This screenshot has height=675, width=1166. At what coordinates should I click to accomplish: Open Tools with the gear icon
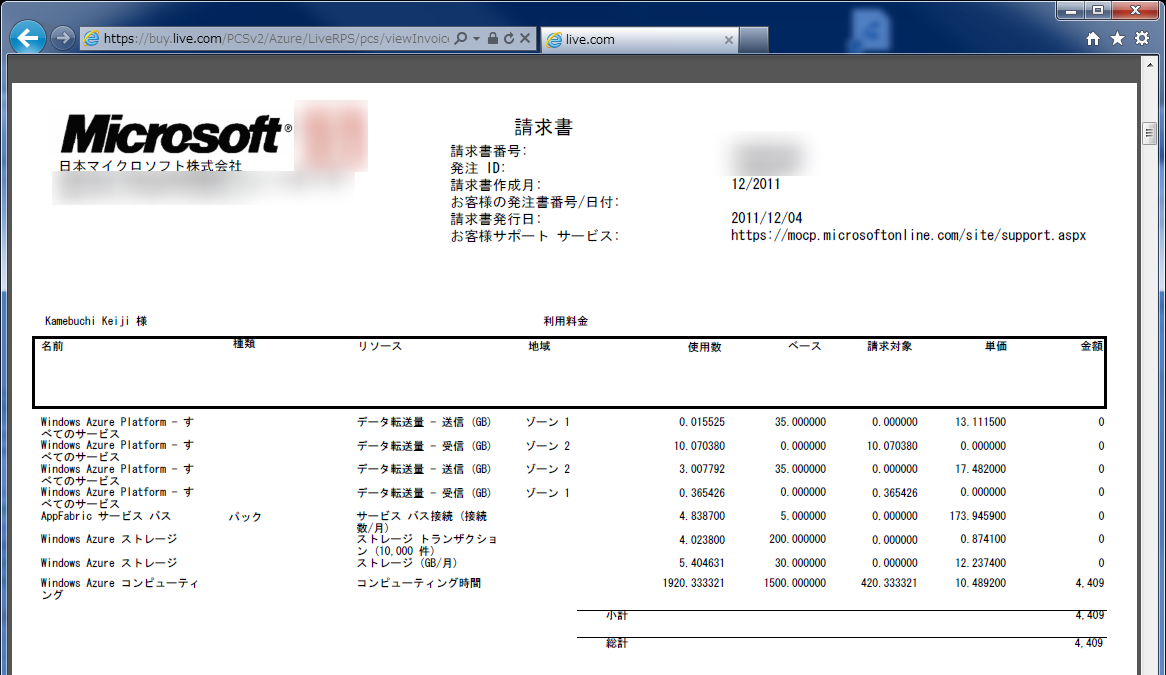point(1142,39)
